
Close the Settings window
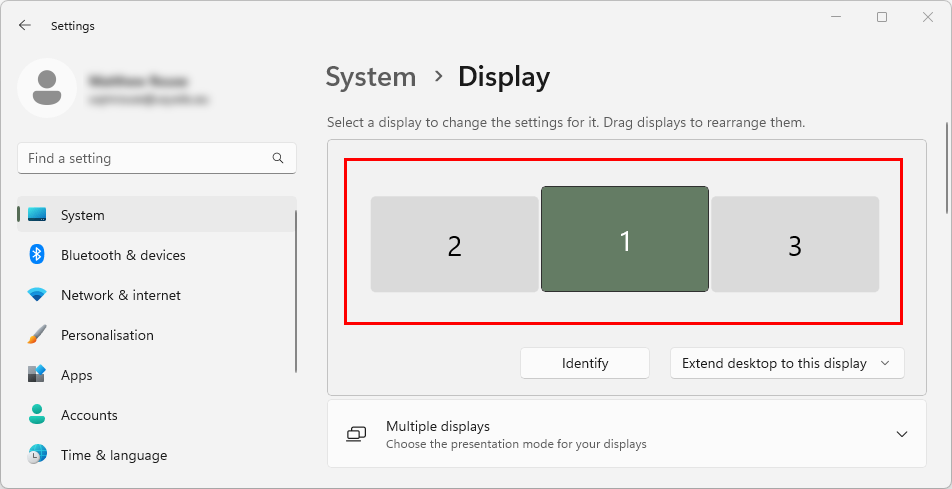pyautogui.click(x=927, y=18)
